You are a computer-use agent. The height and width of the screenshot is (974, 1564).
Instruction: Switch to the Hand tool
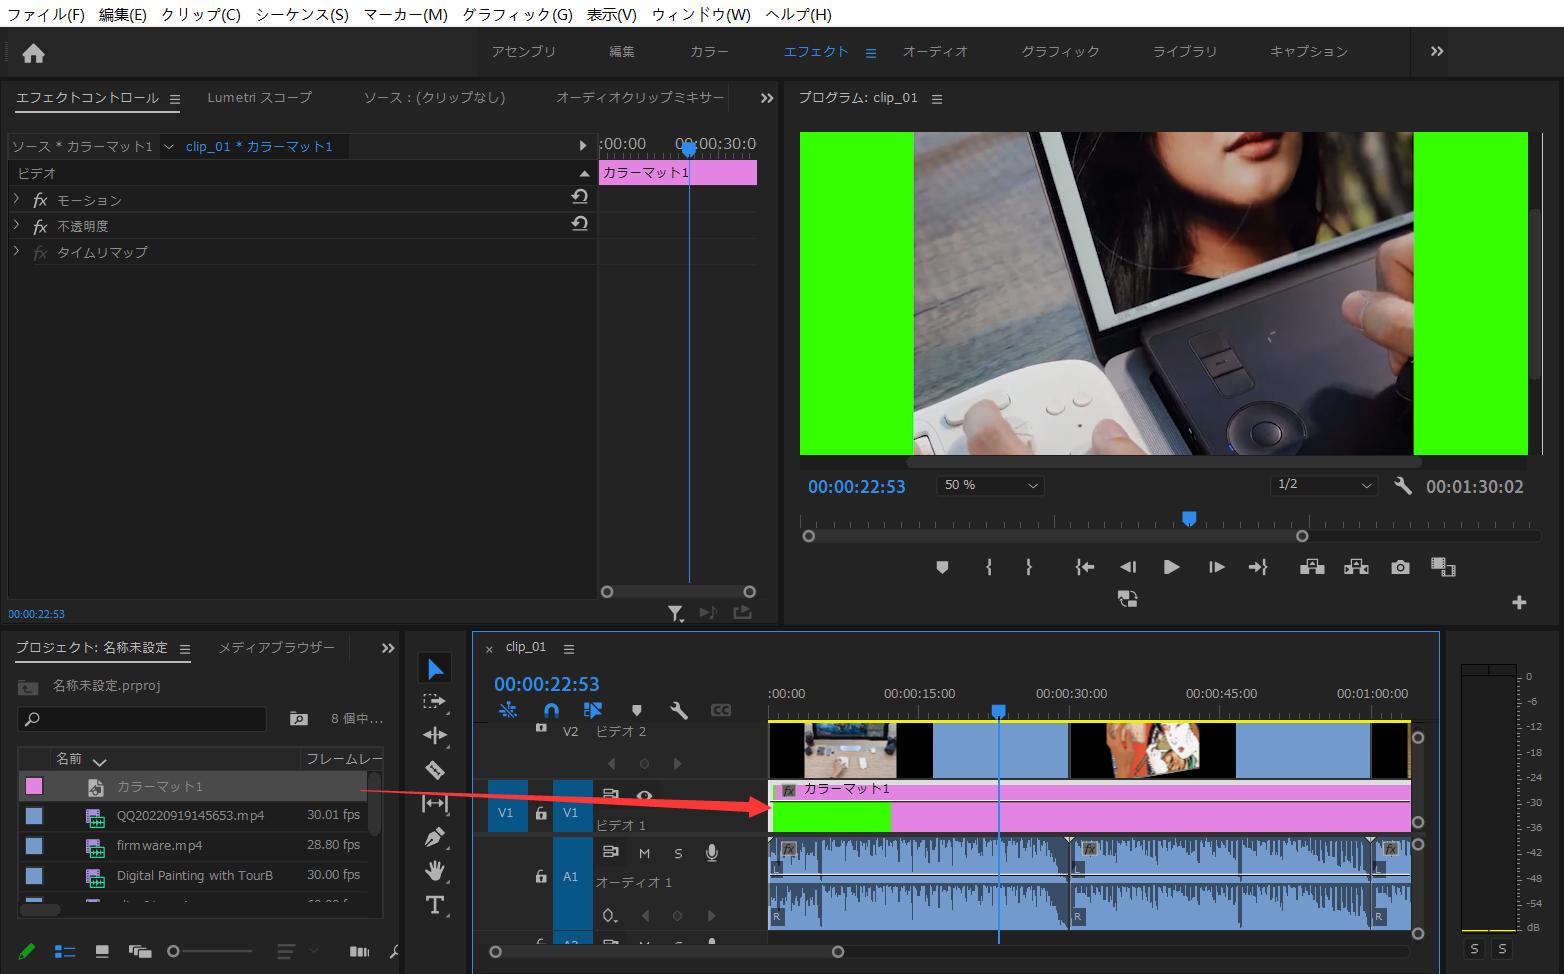pos(435,871)
